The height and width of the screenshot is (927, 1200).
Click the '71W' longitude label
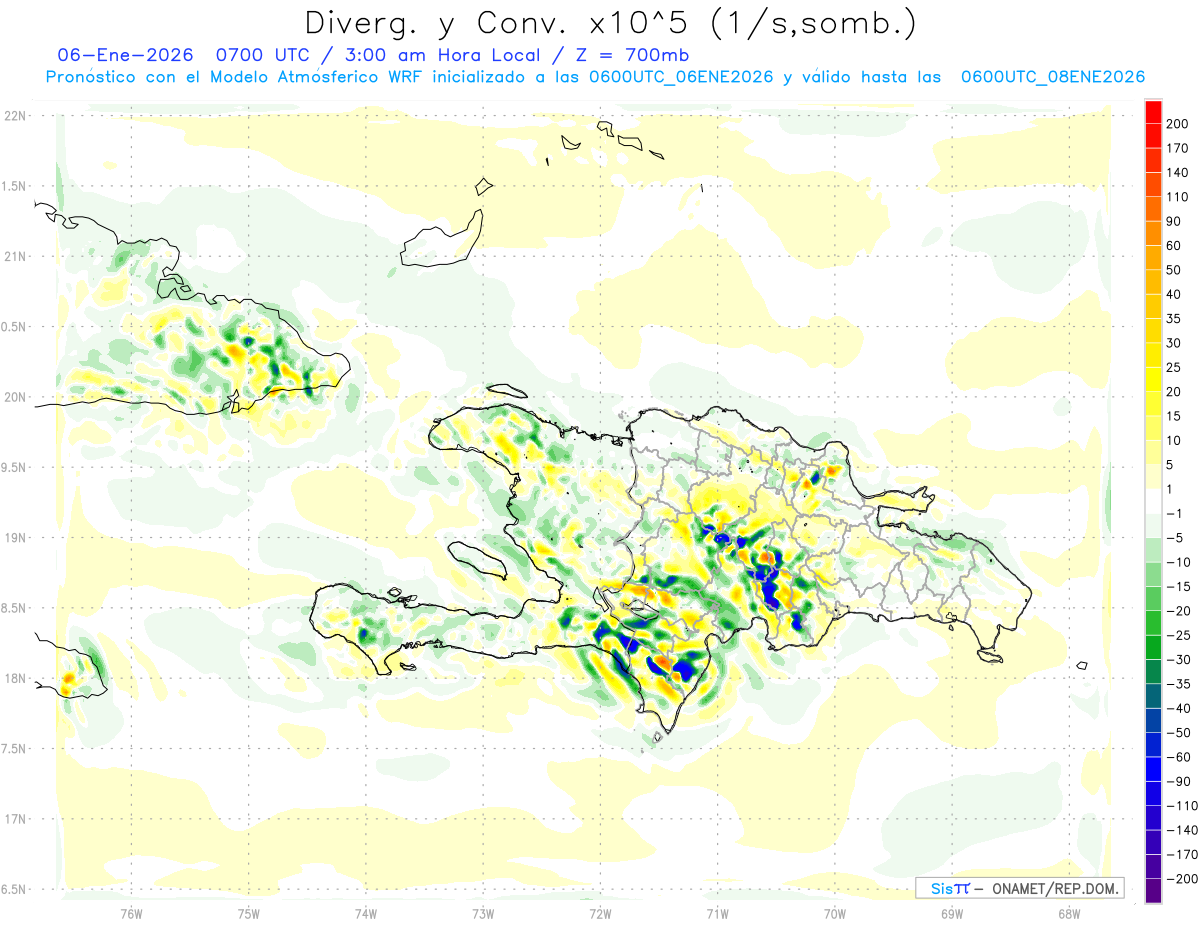[717, 913]
